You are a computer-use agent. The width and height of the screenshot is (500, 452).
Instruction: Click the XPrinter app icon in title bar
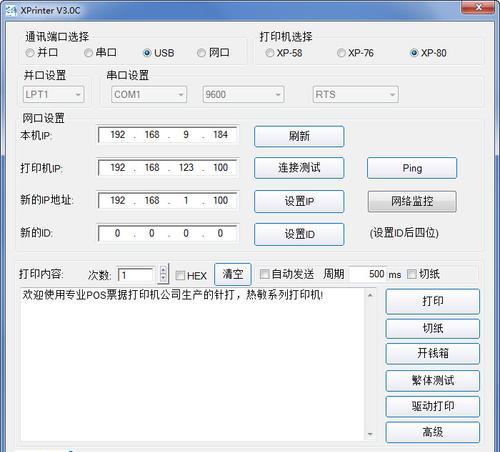pos(11,11)
